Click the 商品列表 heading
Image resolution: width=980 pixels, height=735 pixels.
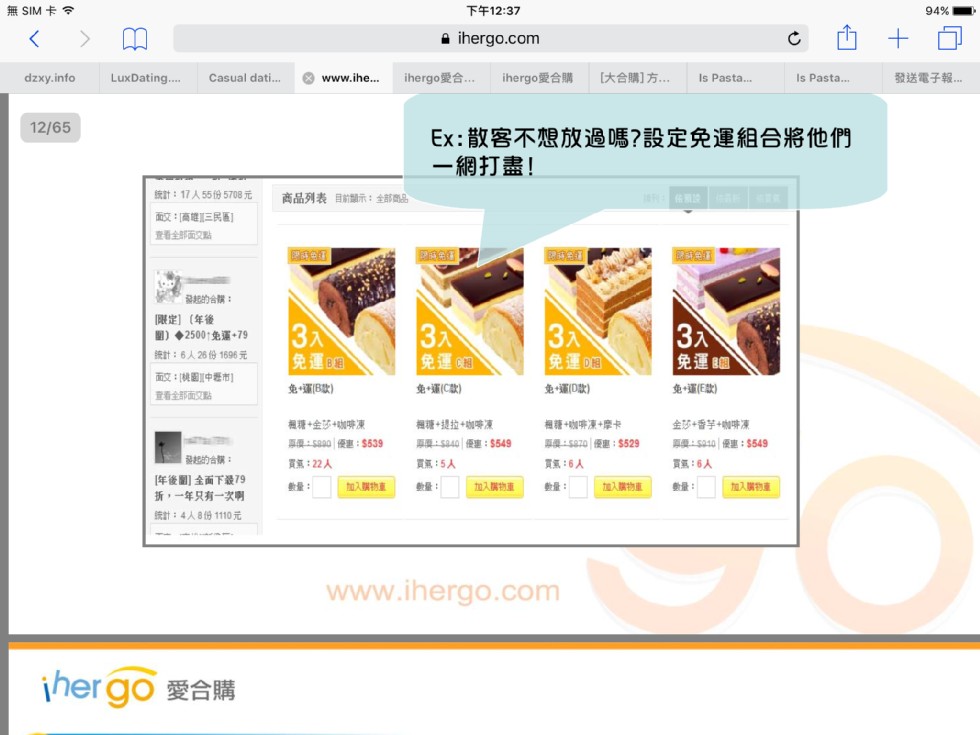coord(304,198)
